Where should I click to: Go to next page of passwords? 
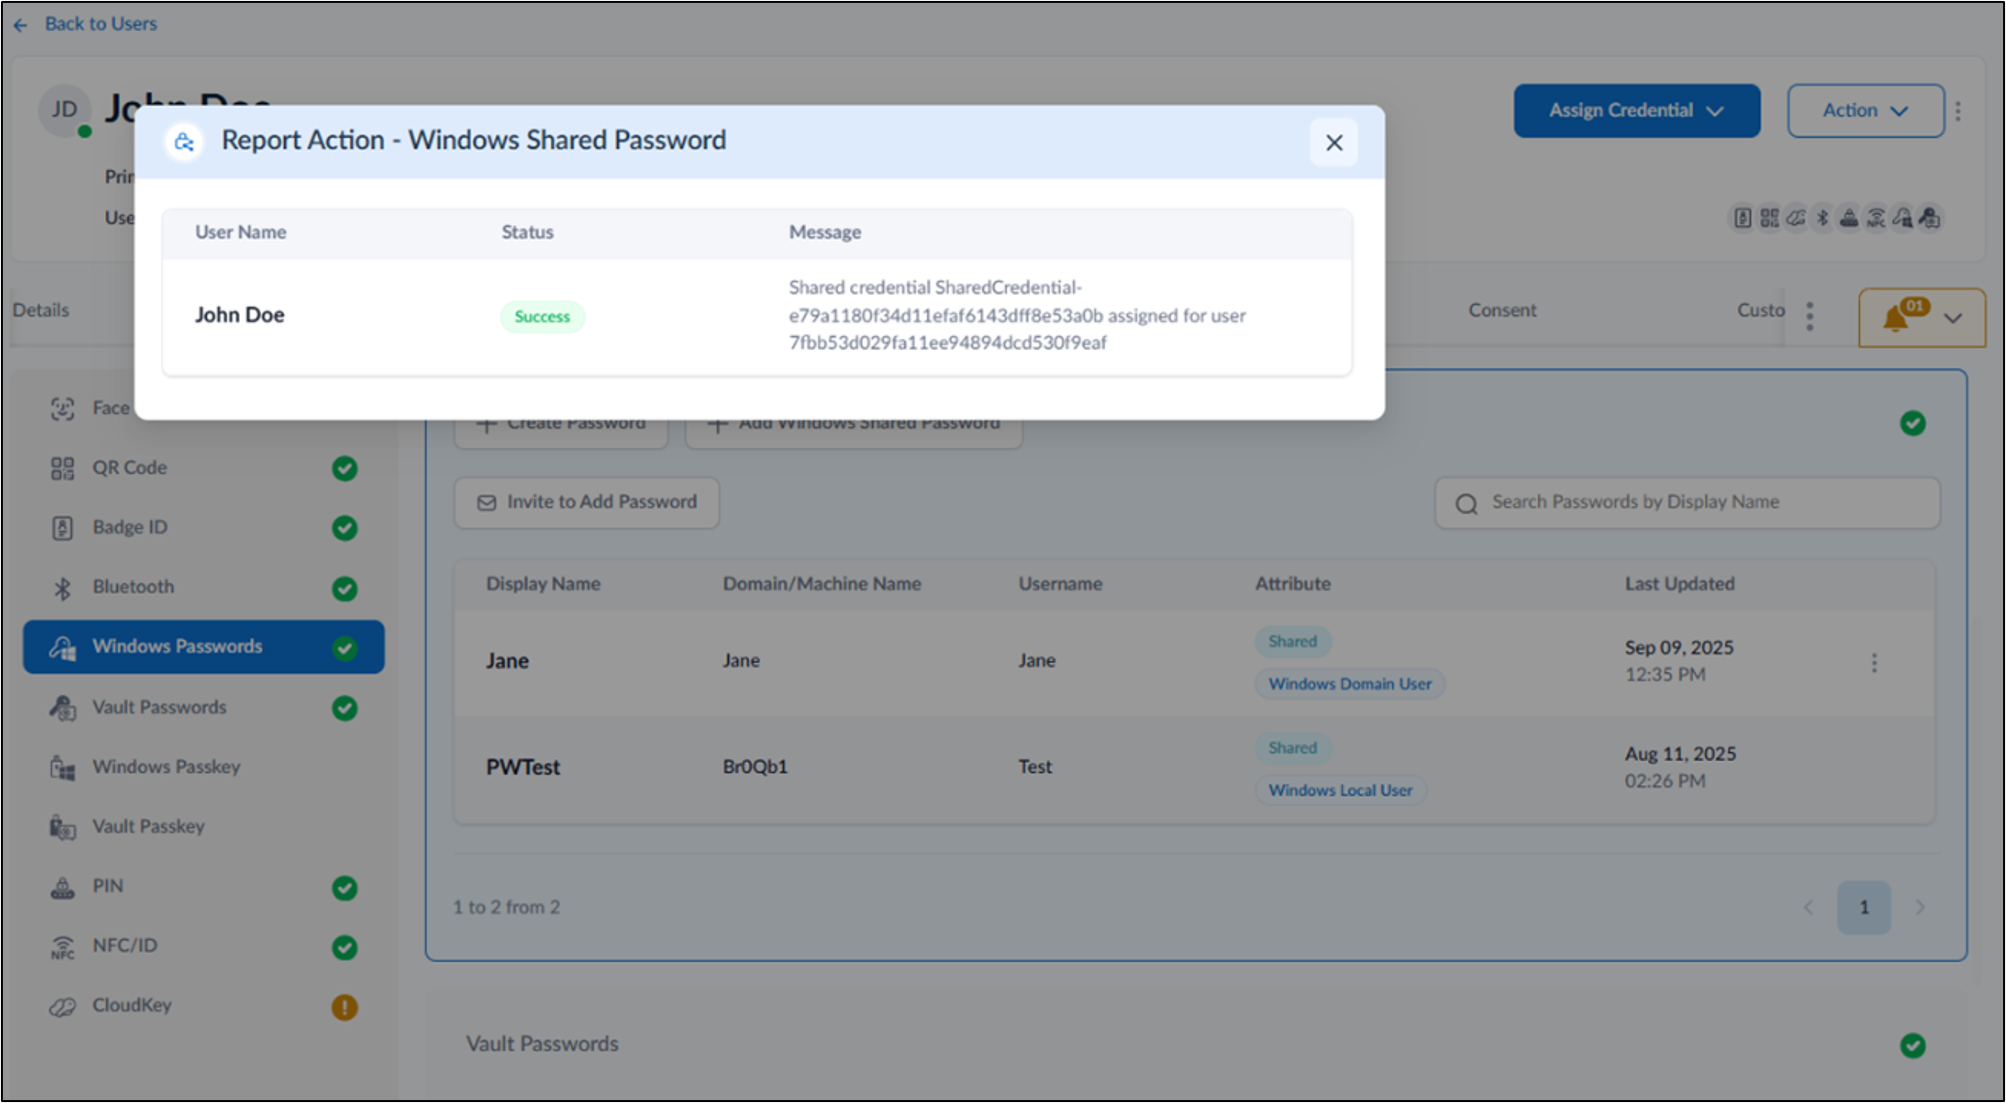pos(1919,907)
